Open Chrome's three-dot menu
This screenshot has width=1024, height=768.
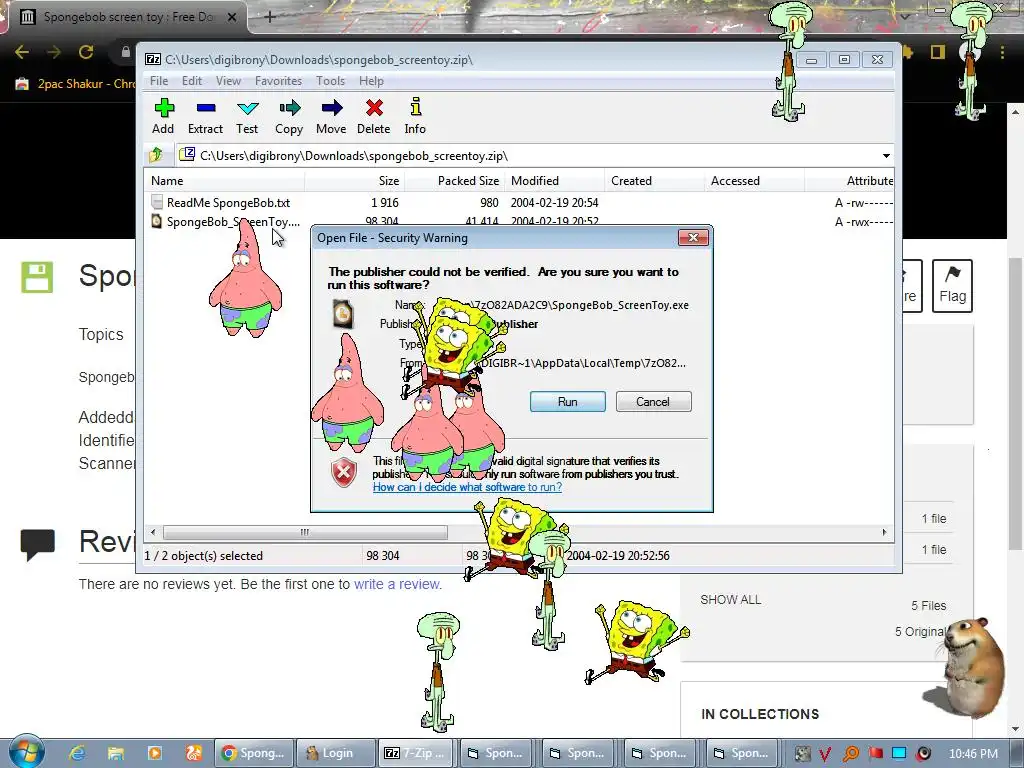pos(1002,52)
